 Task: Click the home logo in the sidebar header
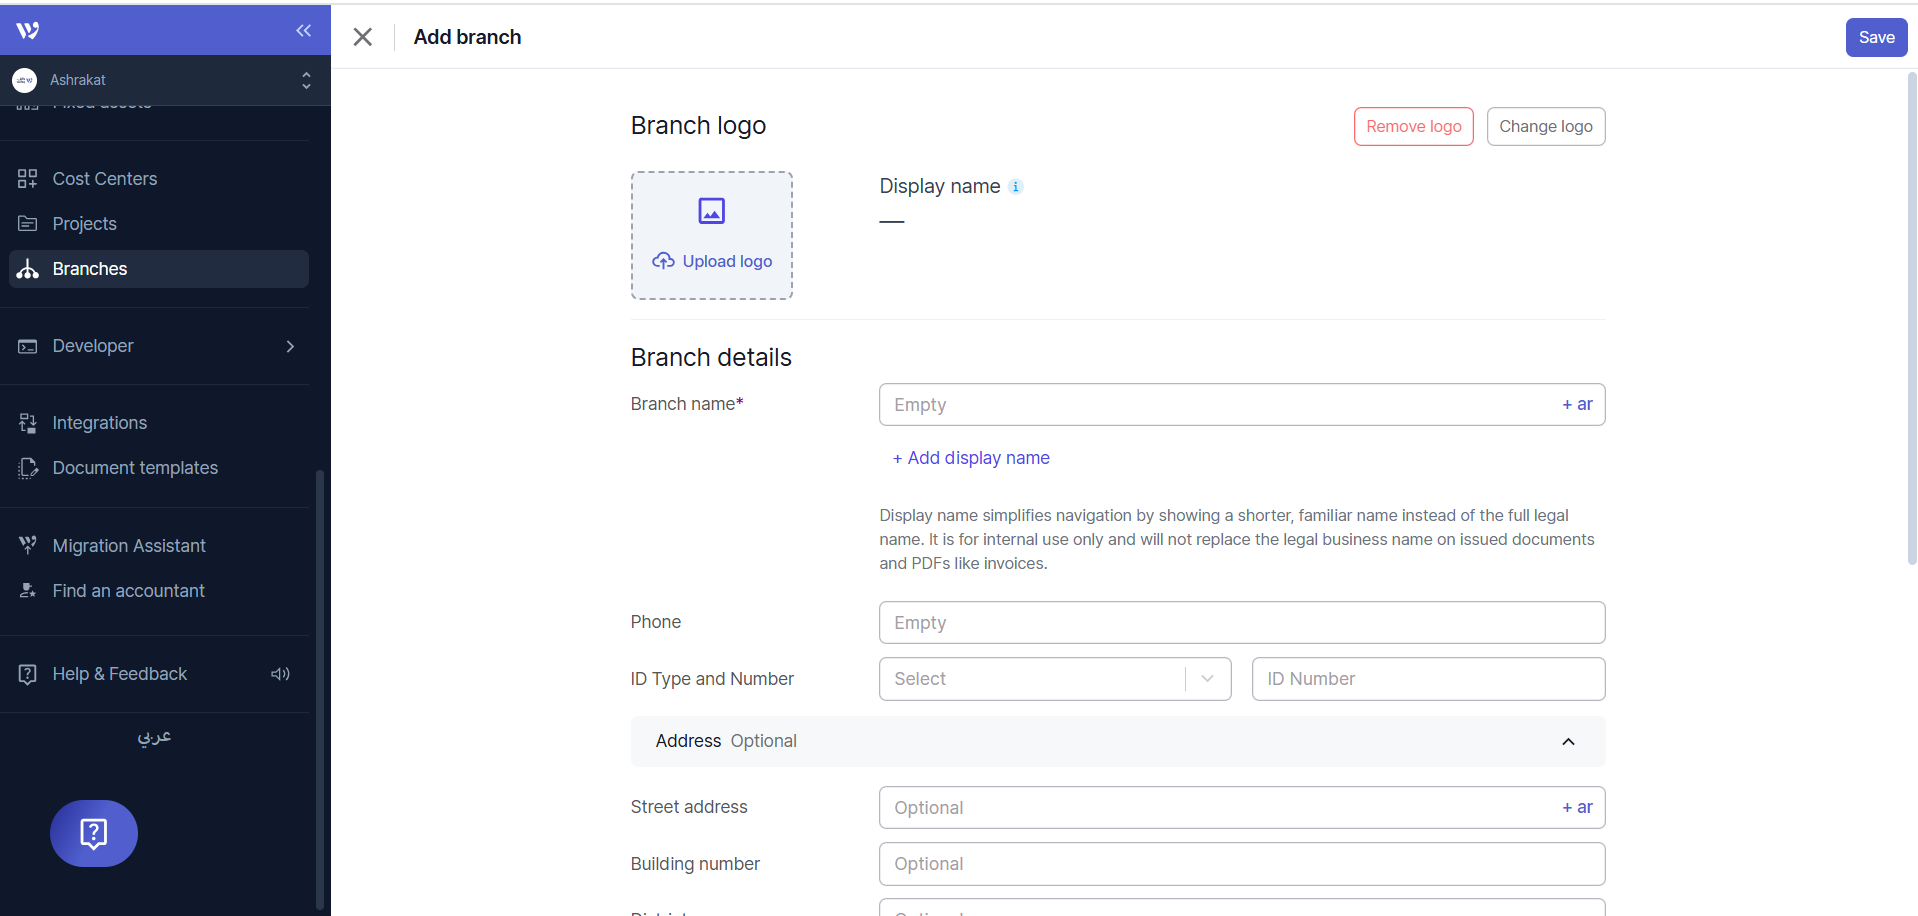28,31
